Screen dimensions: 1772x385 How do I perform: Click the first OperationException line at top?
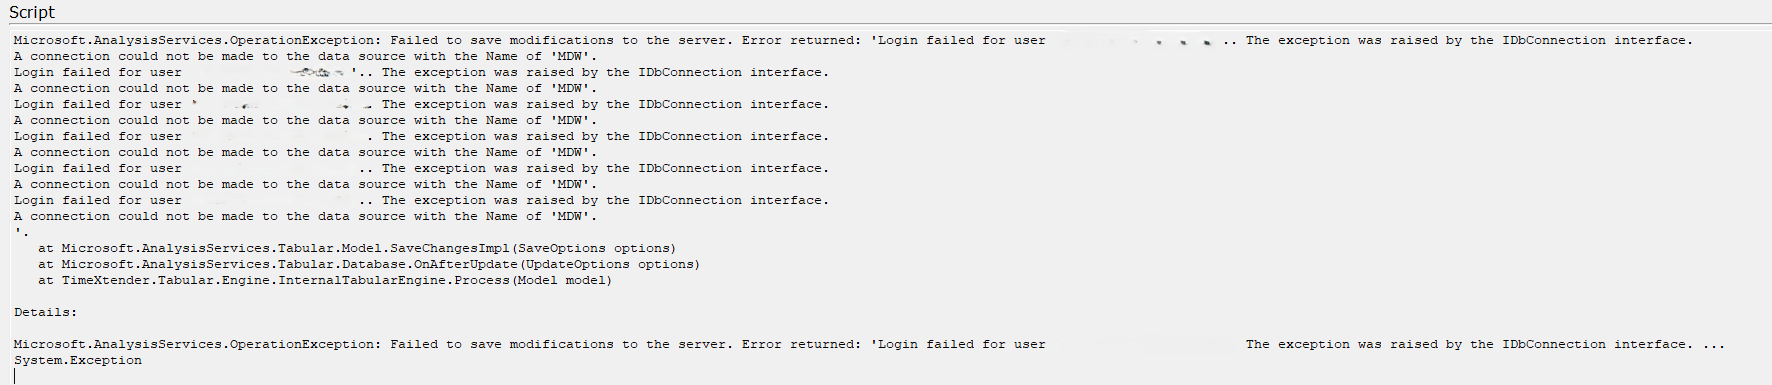point(853,40)
